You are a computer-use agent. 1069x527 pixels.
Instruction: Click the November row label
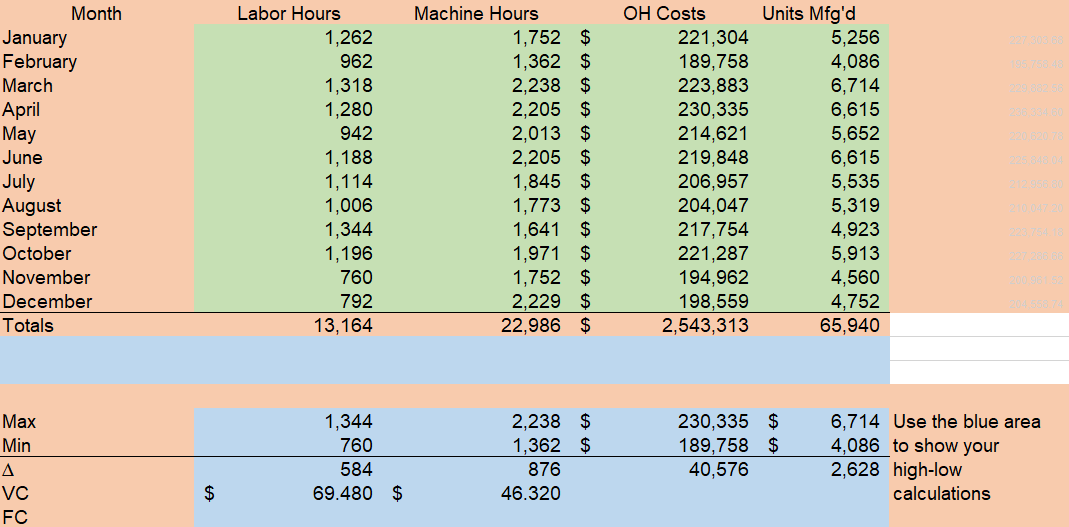click(x=46, y=278)
